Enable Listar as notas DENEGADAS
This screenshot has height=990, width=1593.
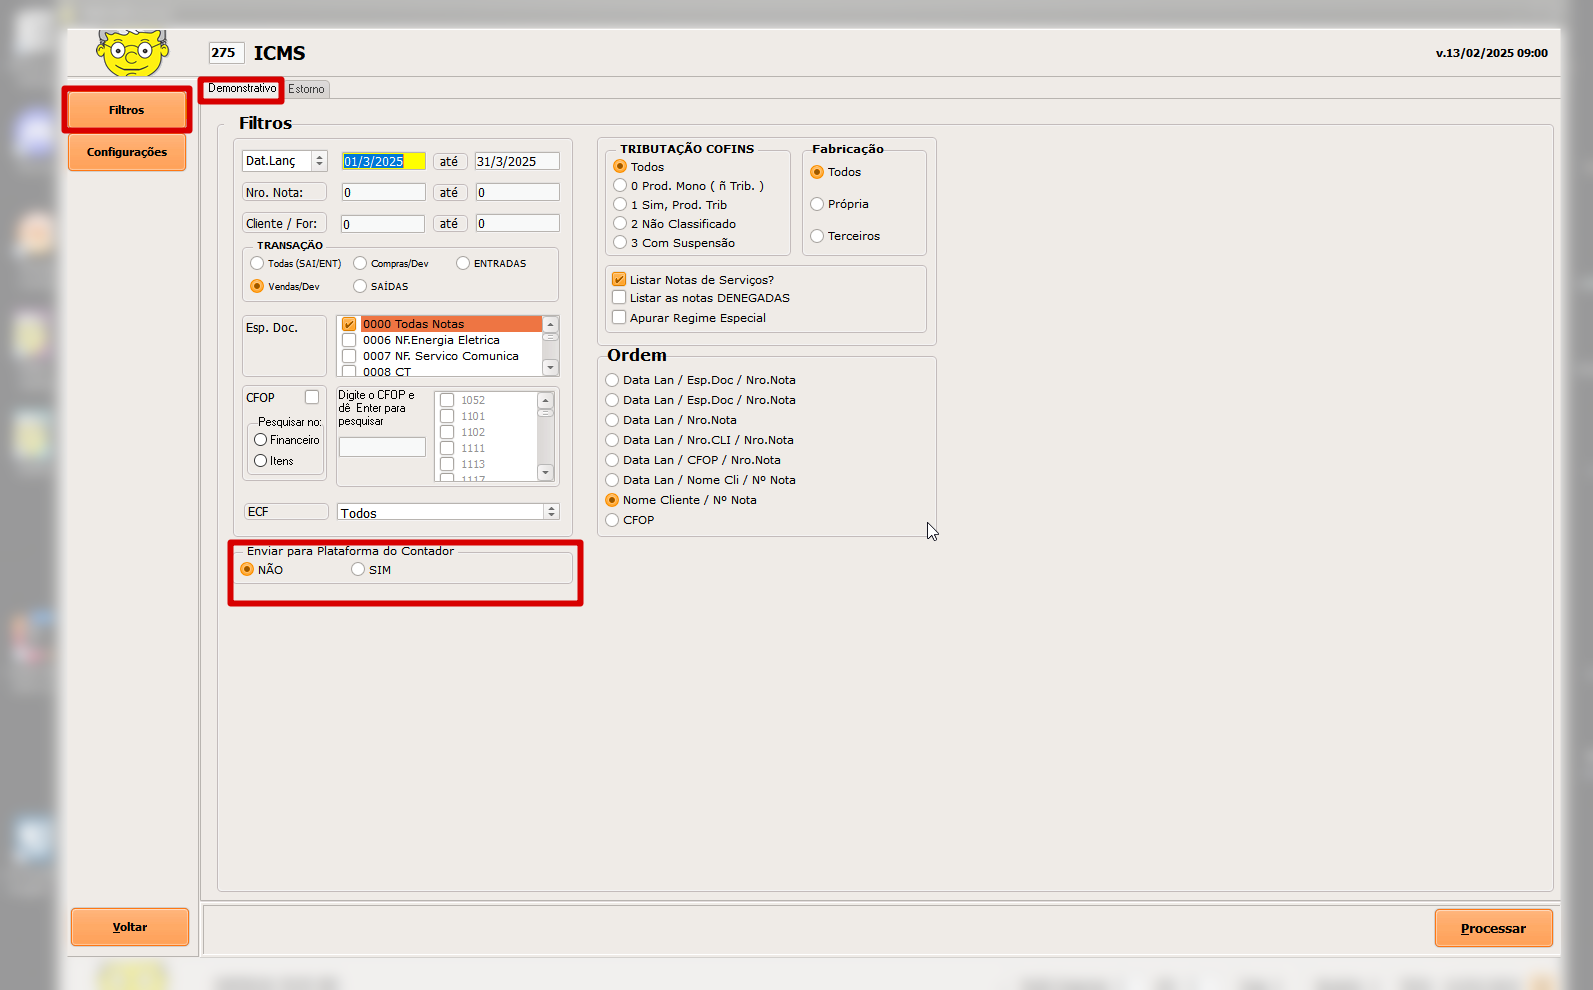619,298
